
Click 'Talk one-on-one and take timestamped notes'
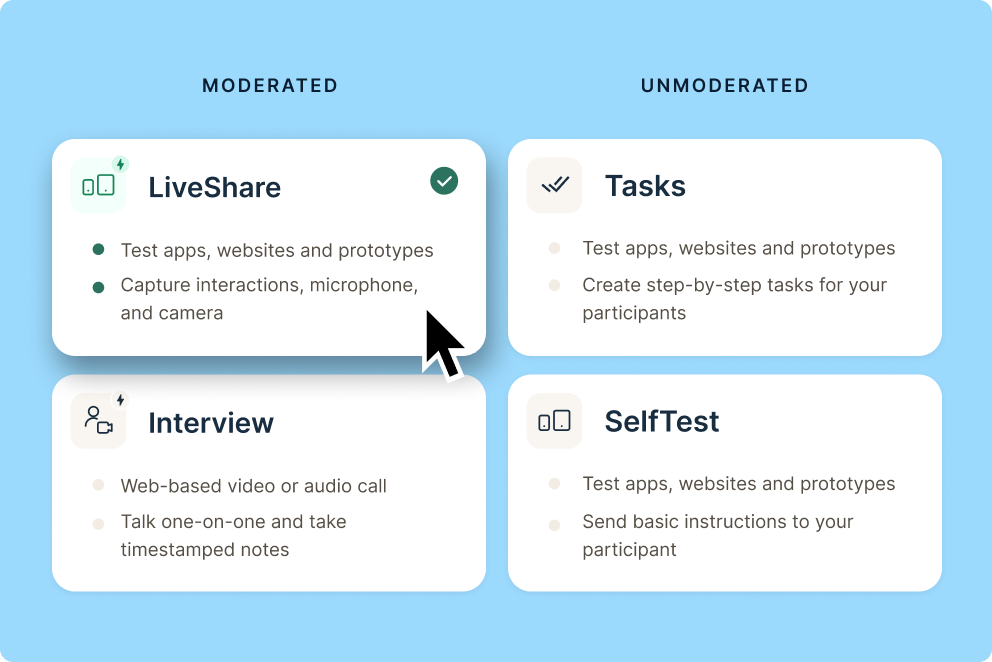[233, 535]
